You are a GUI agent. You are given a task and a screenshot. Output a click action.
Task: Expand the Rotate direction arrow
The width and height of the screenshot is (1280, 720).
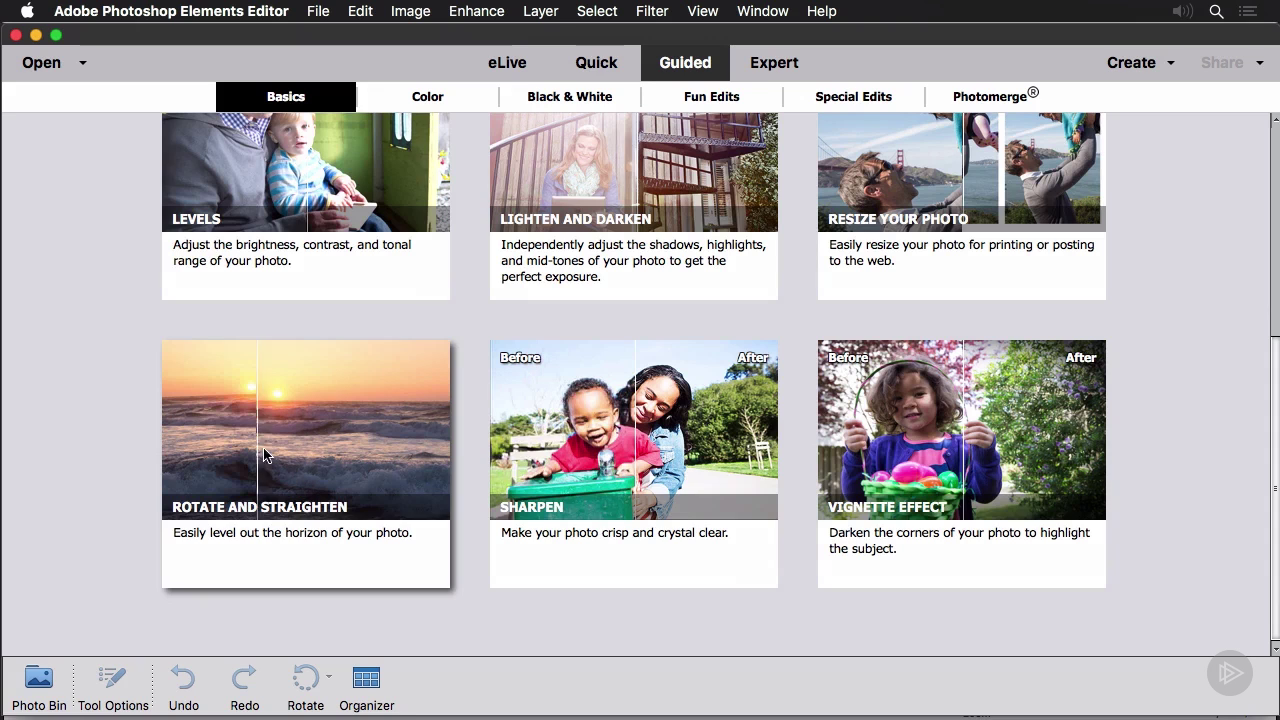tap(328, 677)
